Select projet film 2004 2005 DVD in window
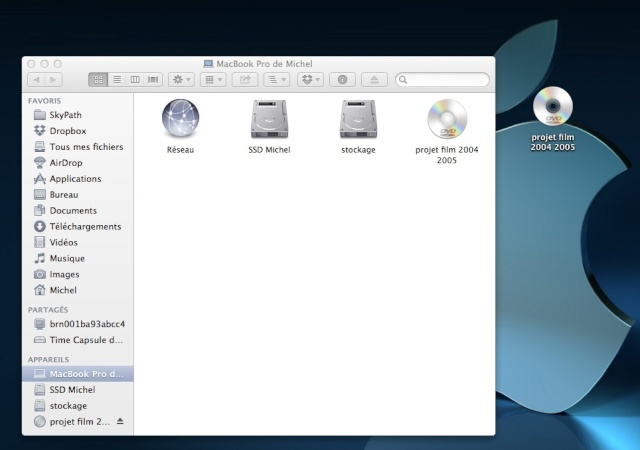The width and height of the screenshot is (640, 450). [x=447, y=119]
